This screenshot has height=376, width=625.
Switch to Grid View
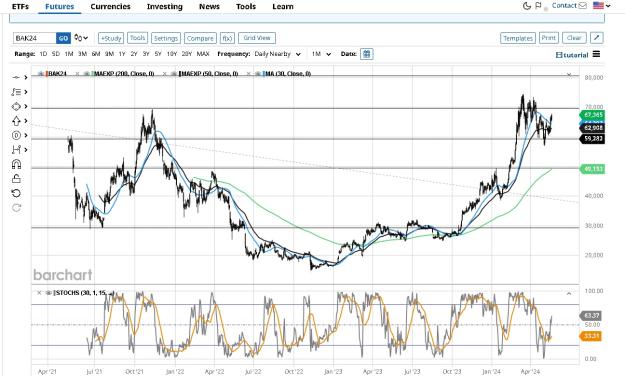click(257, 38)
